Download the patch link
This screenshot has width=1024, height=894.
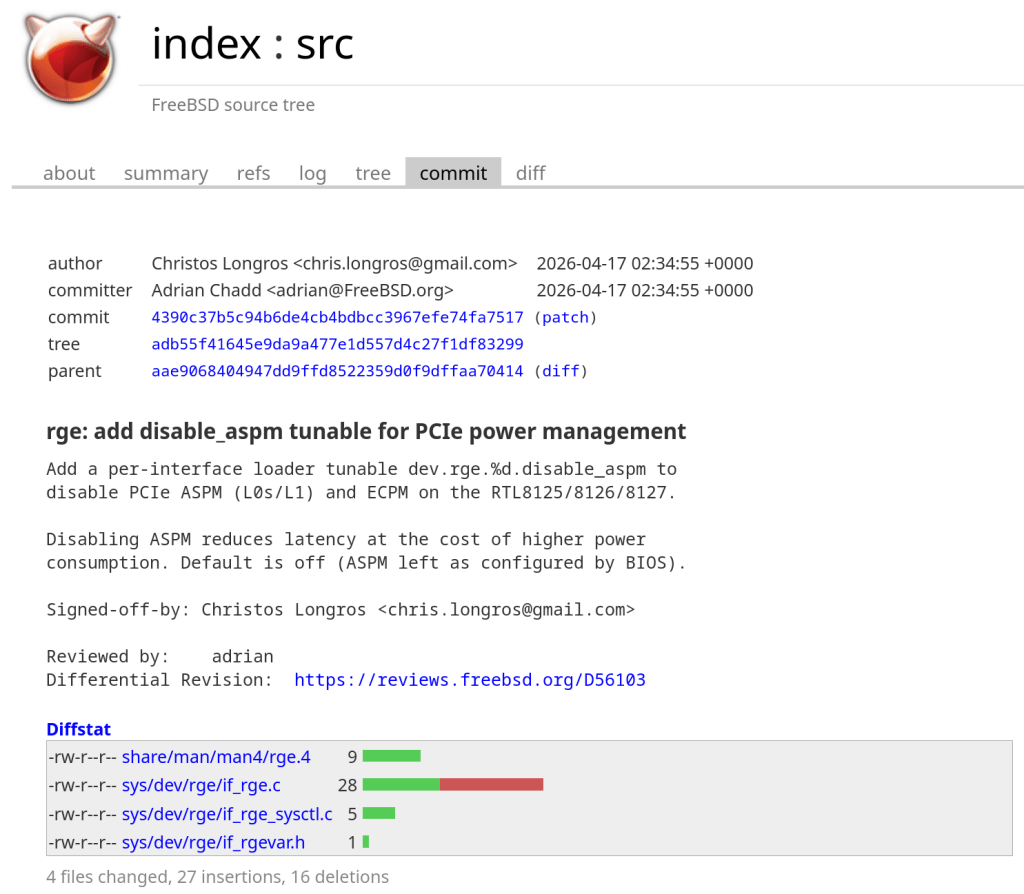click(565, 317)
